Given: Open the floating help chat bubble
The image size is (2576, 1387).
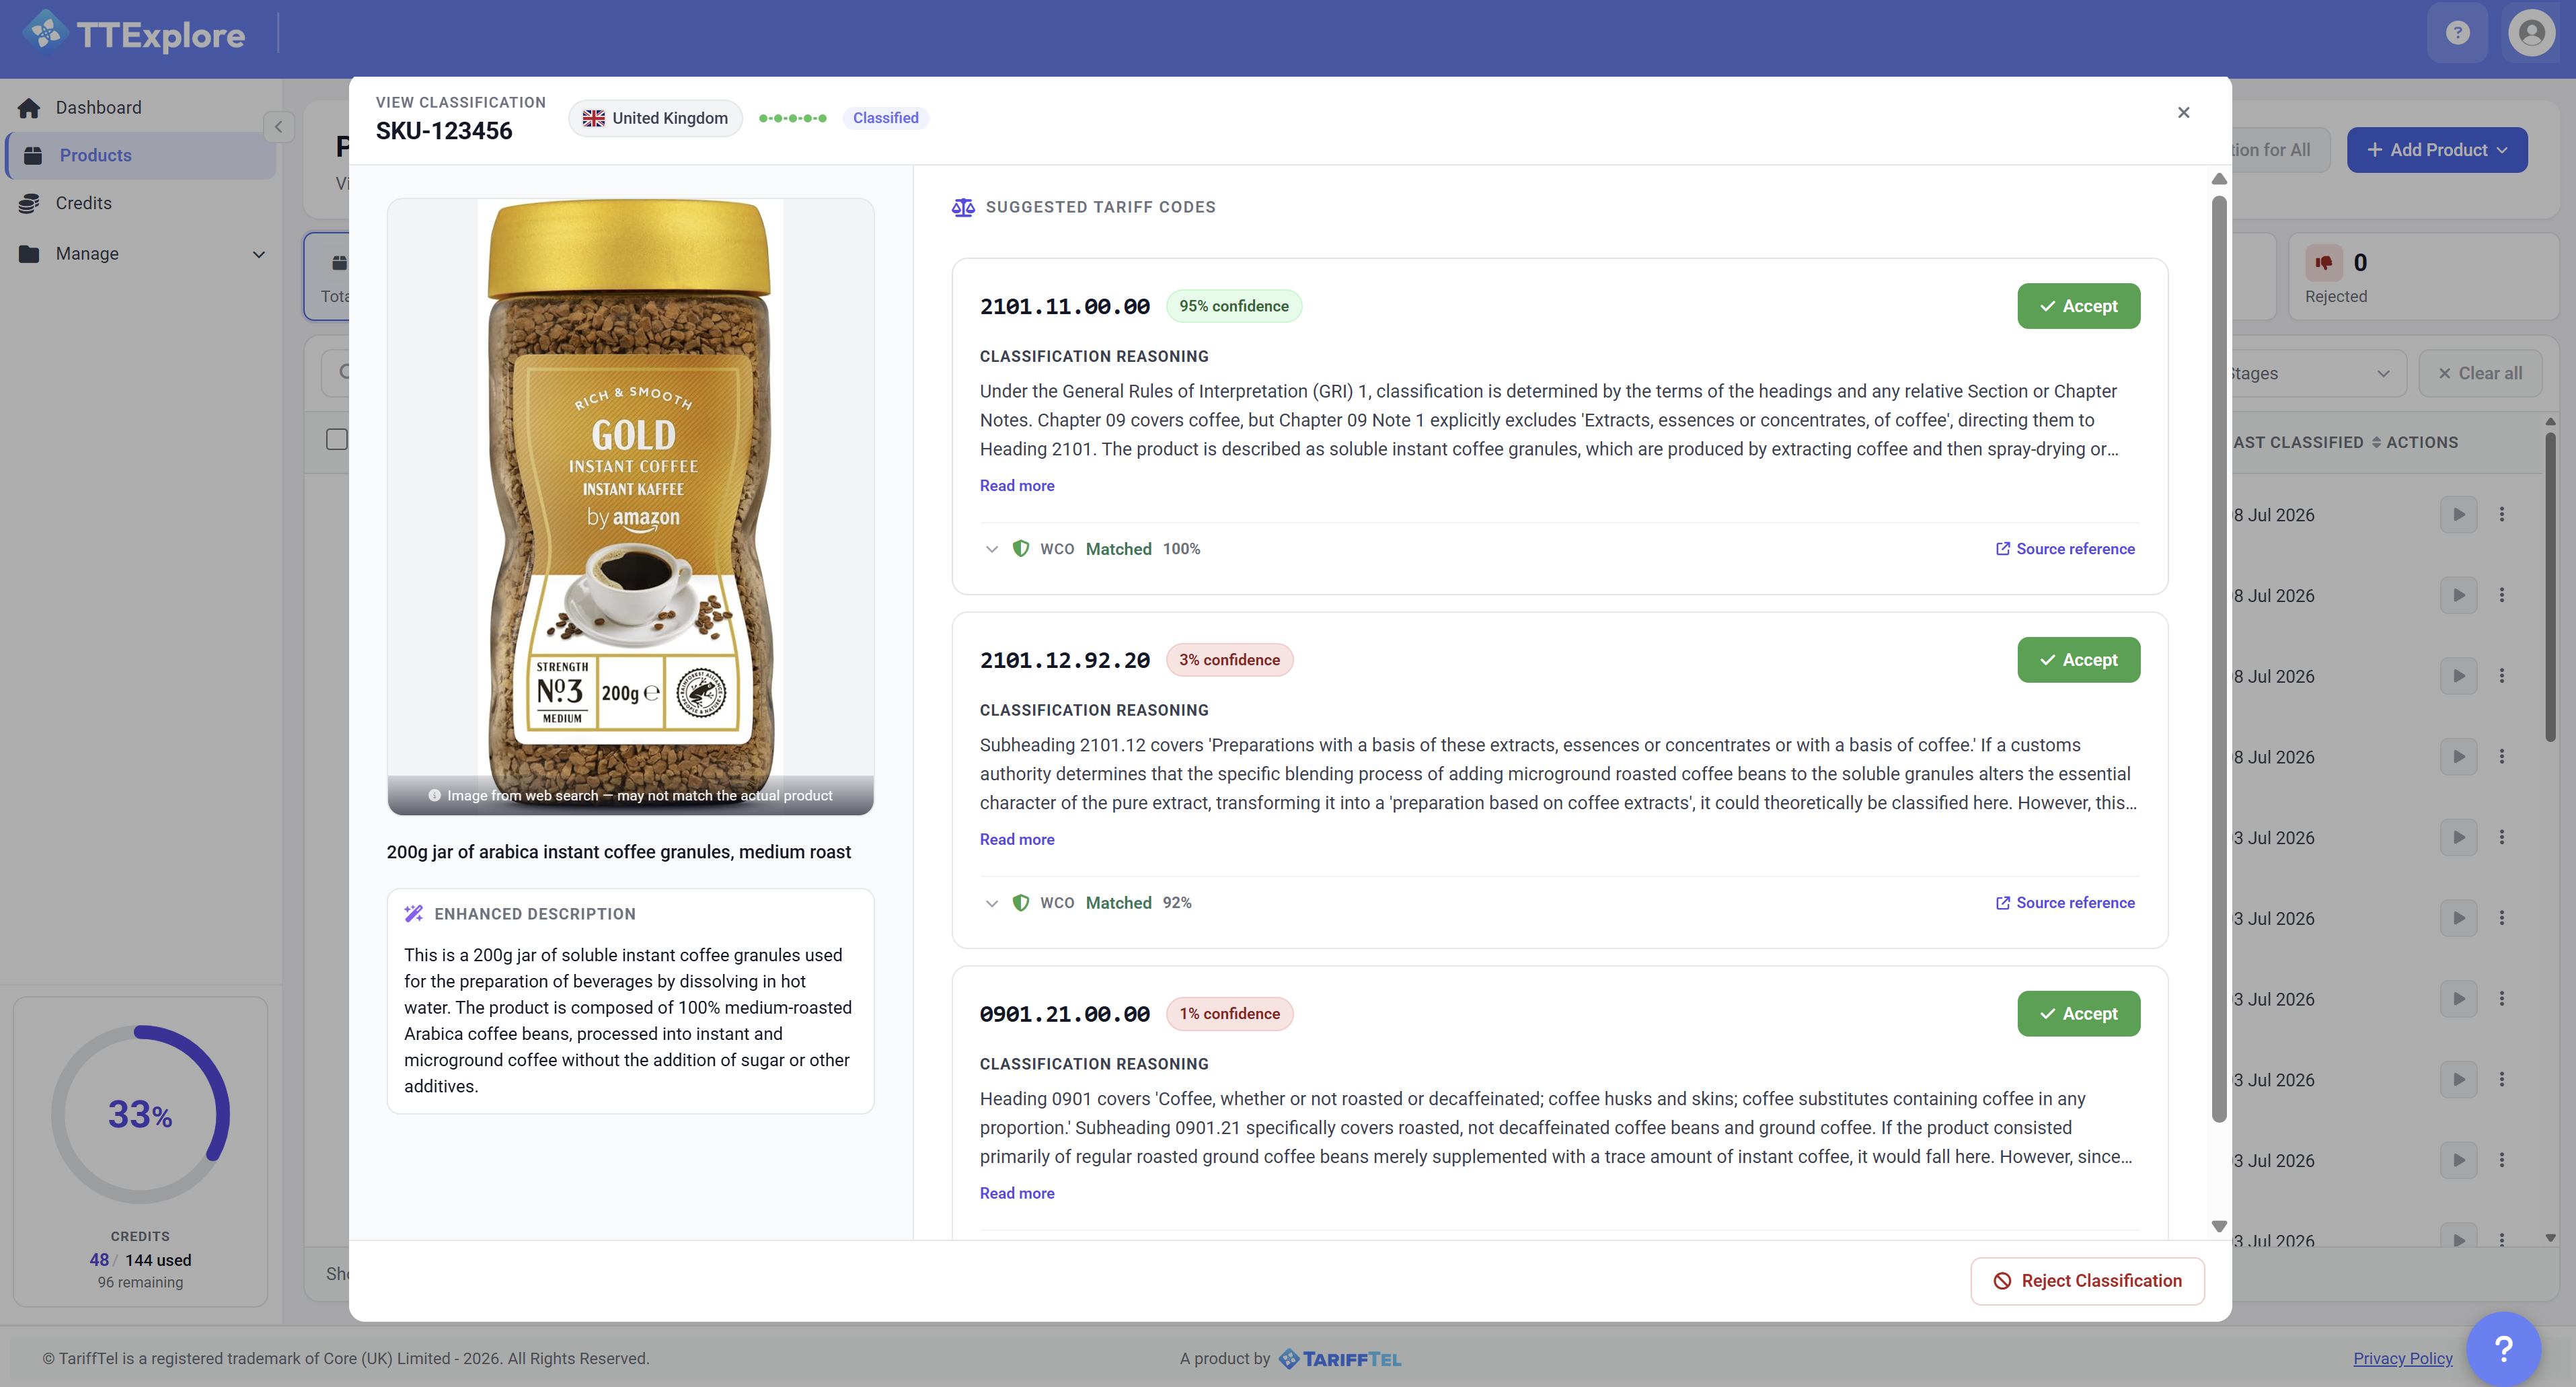Looking at the screenshot, I should click(x=2503, y=1349).
